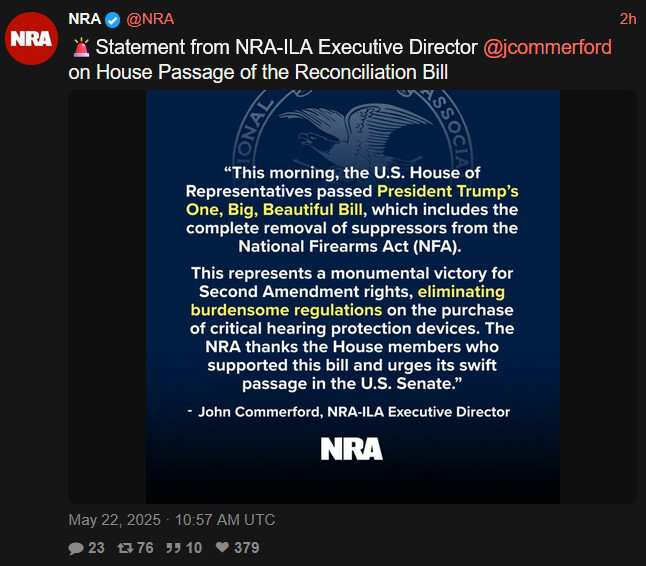Click the 10 quotes count
The width and height of the screenshot is (646, 566).
point(194,548)
